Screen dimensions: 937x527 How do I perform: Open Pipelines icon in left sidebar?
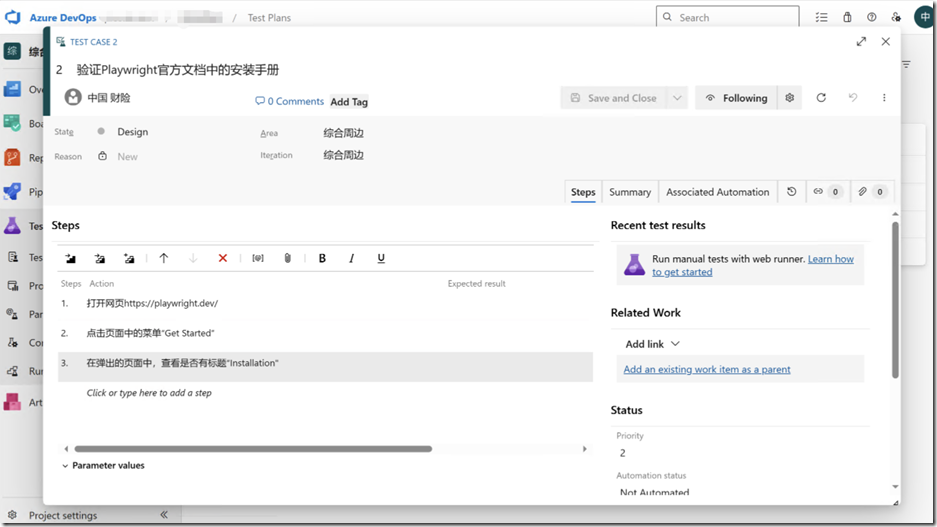coord(12,191)
